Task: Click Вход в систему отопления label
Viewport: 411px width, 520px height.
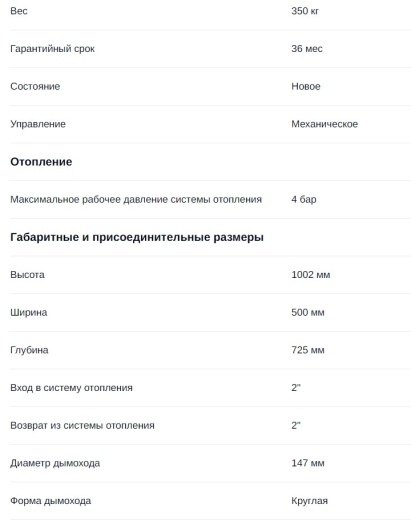Action: point(71,388)
